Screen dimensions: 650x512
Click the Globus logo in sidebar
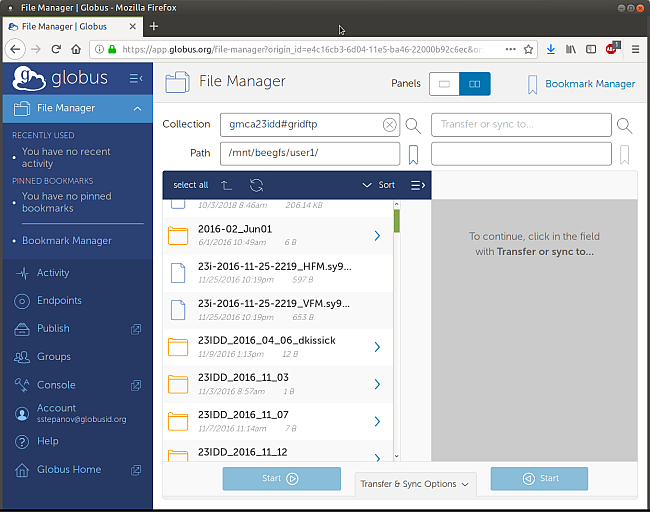[60, 78]
